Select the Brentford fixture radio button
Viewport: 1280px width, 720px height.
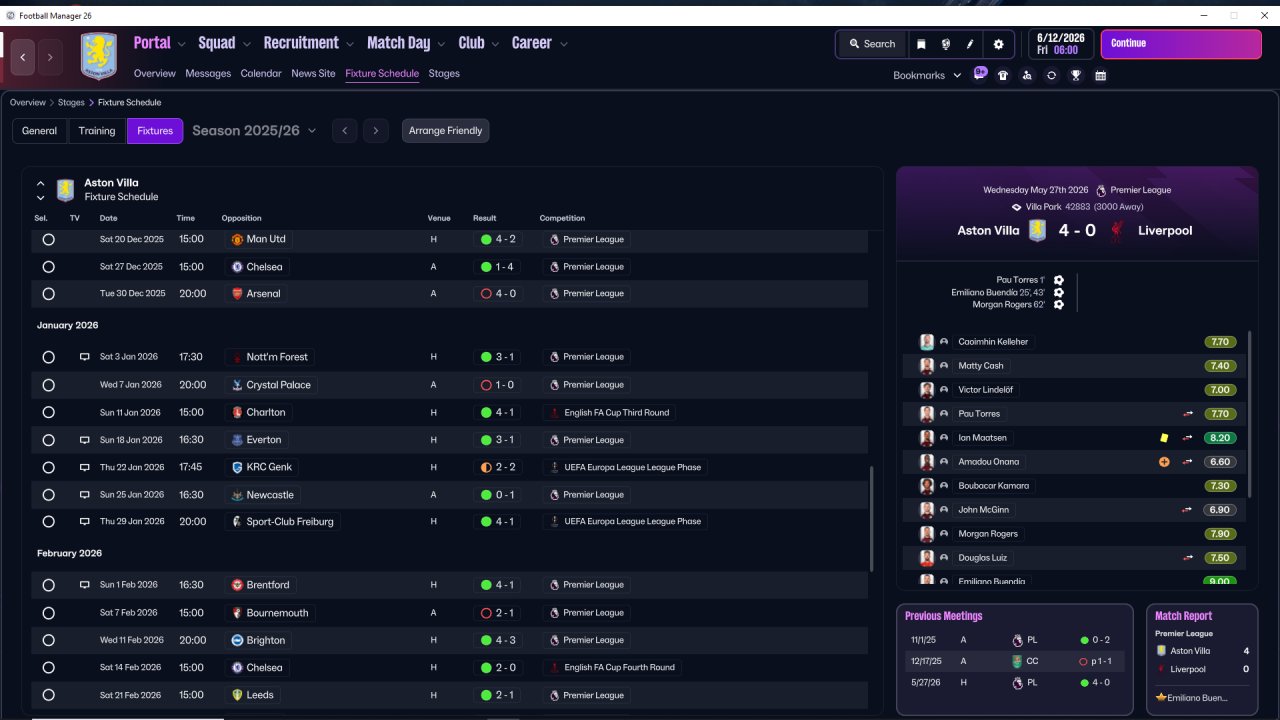pyautogui.click(x=48, y=585)
